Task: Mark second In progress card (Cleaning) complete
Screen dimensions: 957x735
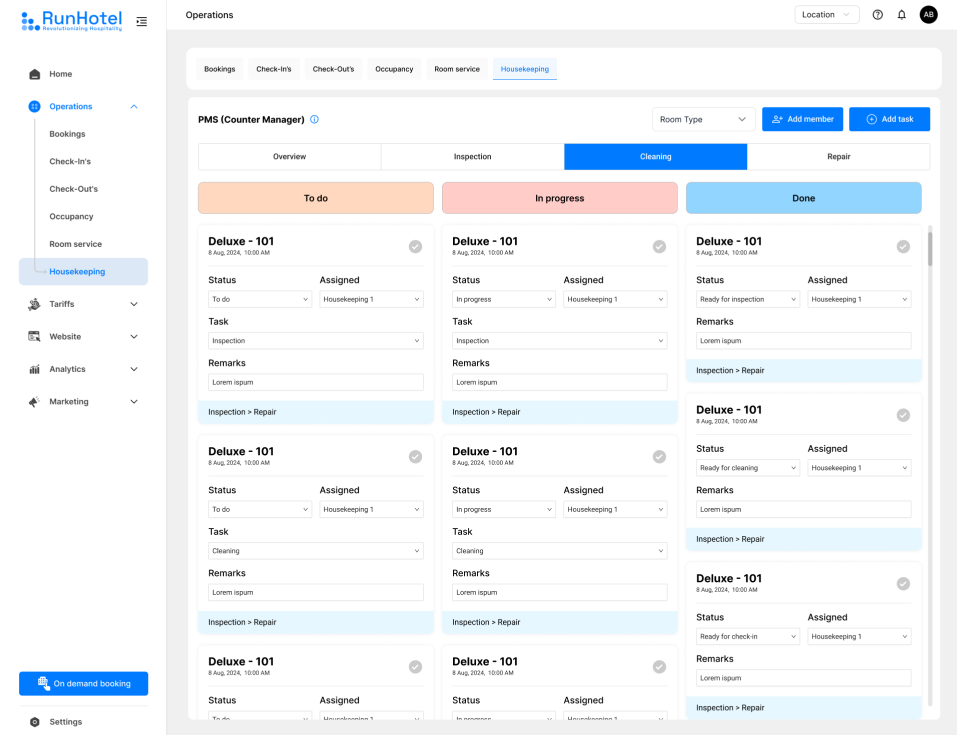Action: (659, 457)
